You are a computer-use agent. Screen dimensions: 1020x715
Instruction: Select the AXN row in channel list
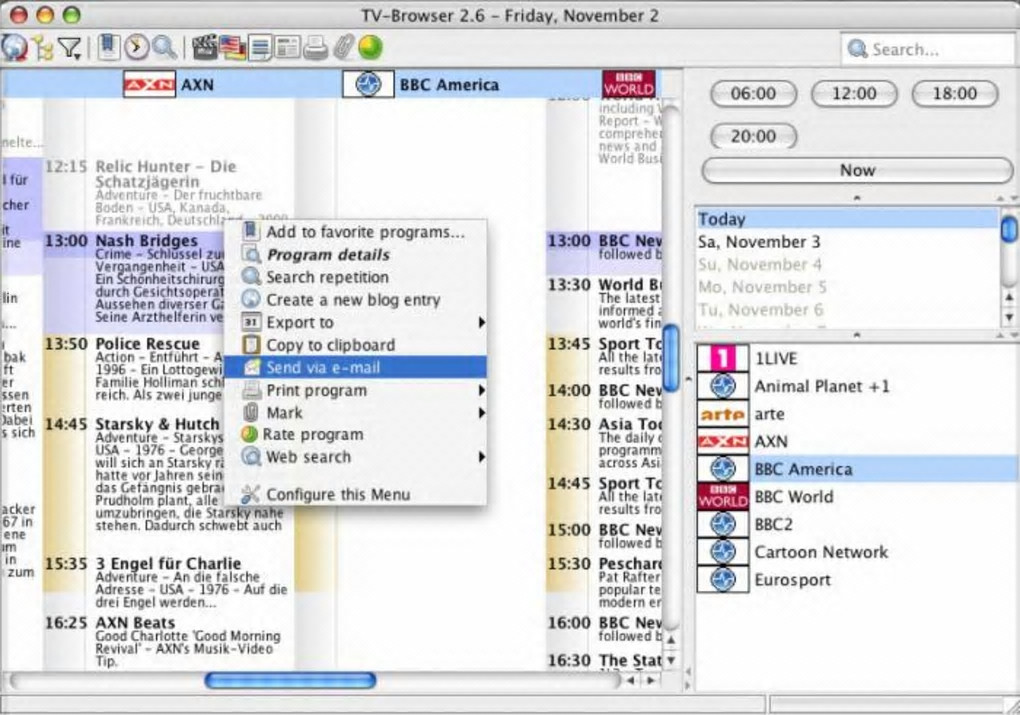click(857, 442)
